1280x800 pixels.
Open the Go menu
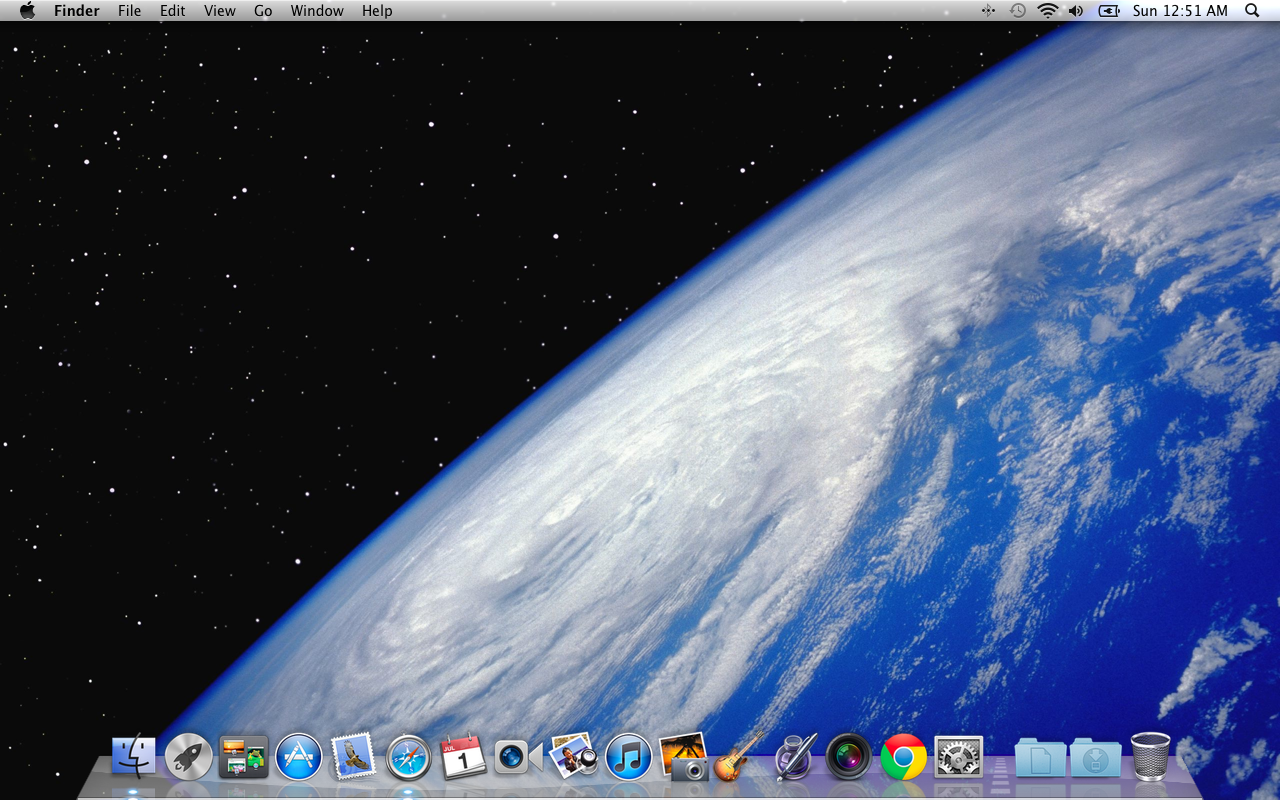click(x=263, y=11)
